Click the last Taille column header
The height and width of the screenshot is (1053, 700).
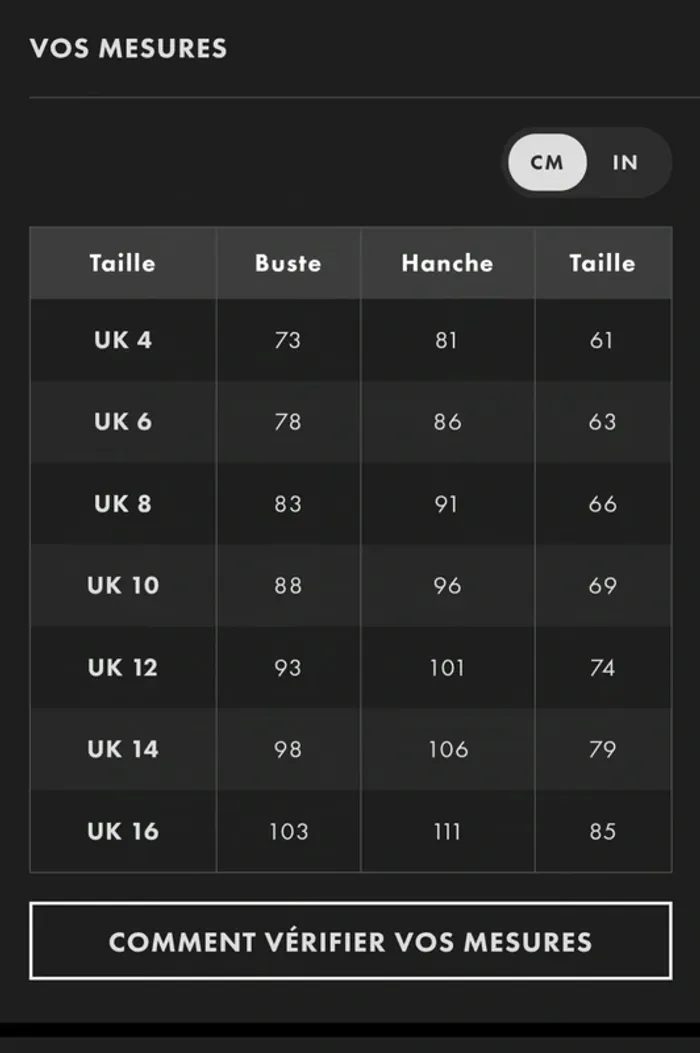coord(602,263)
